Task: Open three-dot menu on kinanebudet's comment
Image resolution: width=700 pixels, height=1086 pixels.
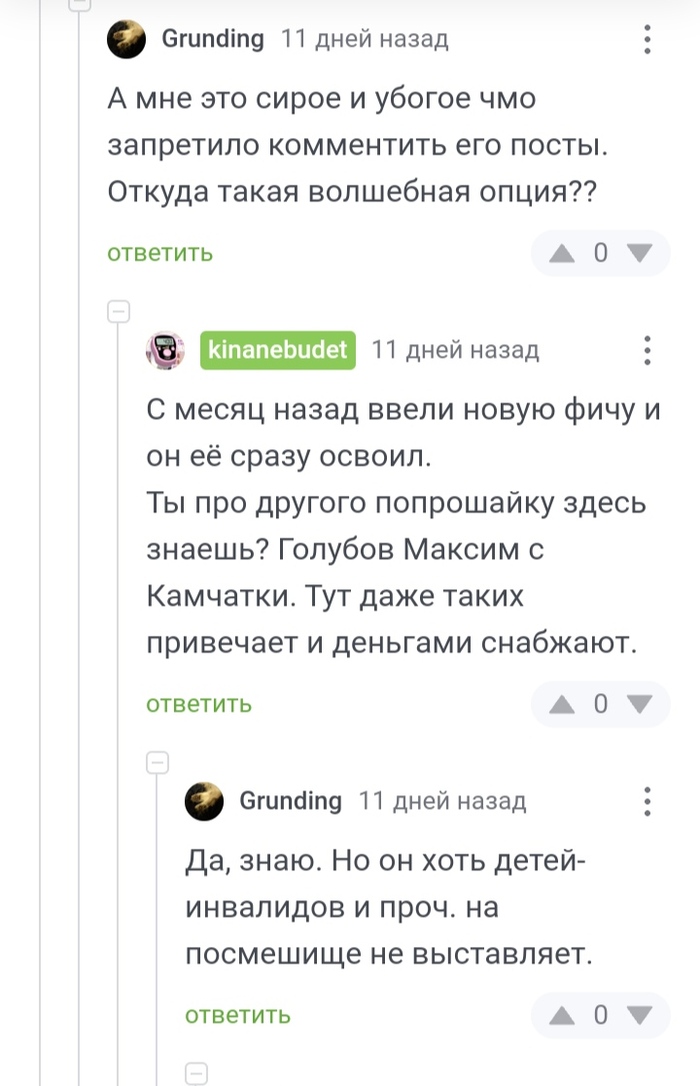Action: (x=647, y=350)
